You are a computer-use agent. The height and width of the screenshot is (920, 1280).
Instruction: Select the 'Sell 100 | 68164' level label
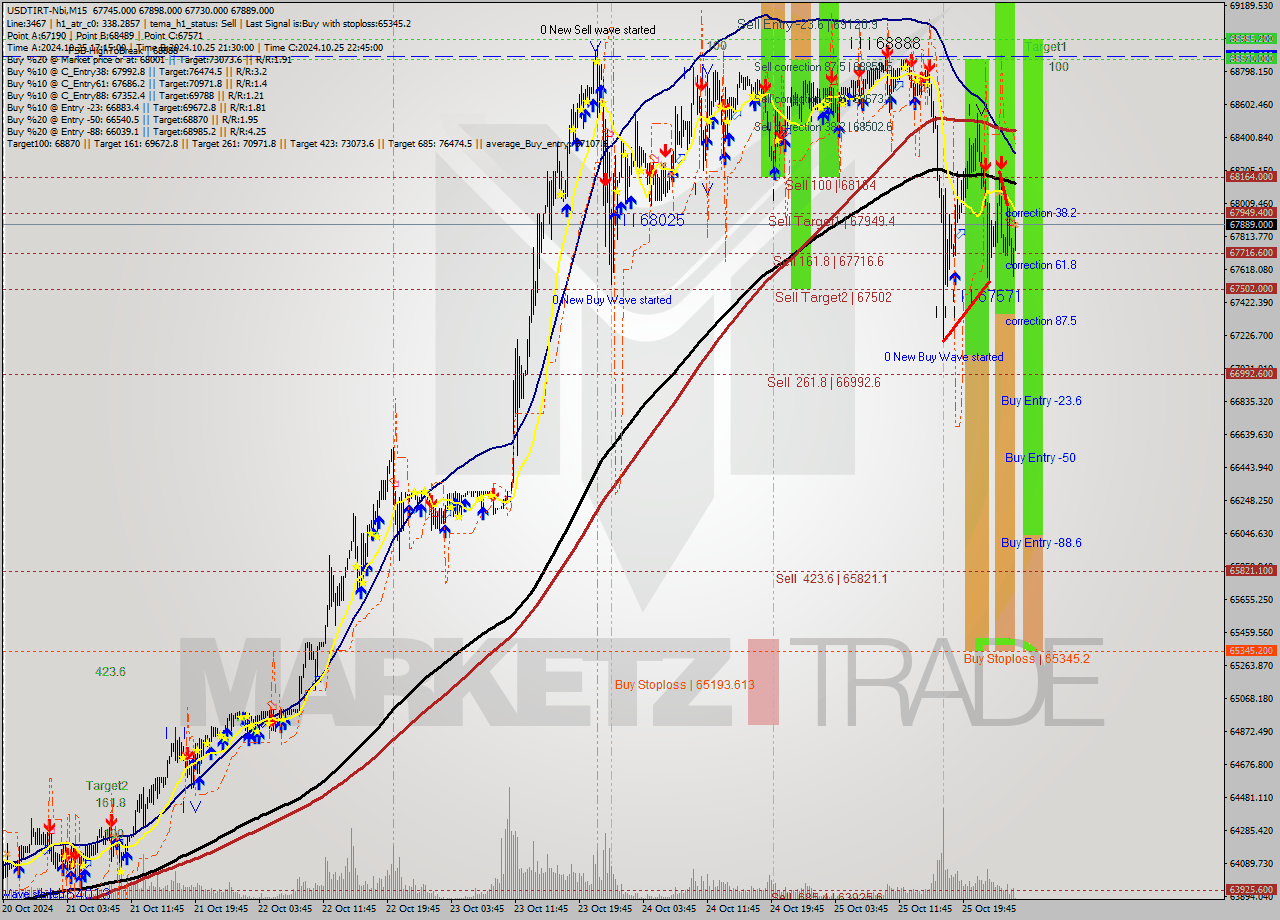(830, 185)
